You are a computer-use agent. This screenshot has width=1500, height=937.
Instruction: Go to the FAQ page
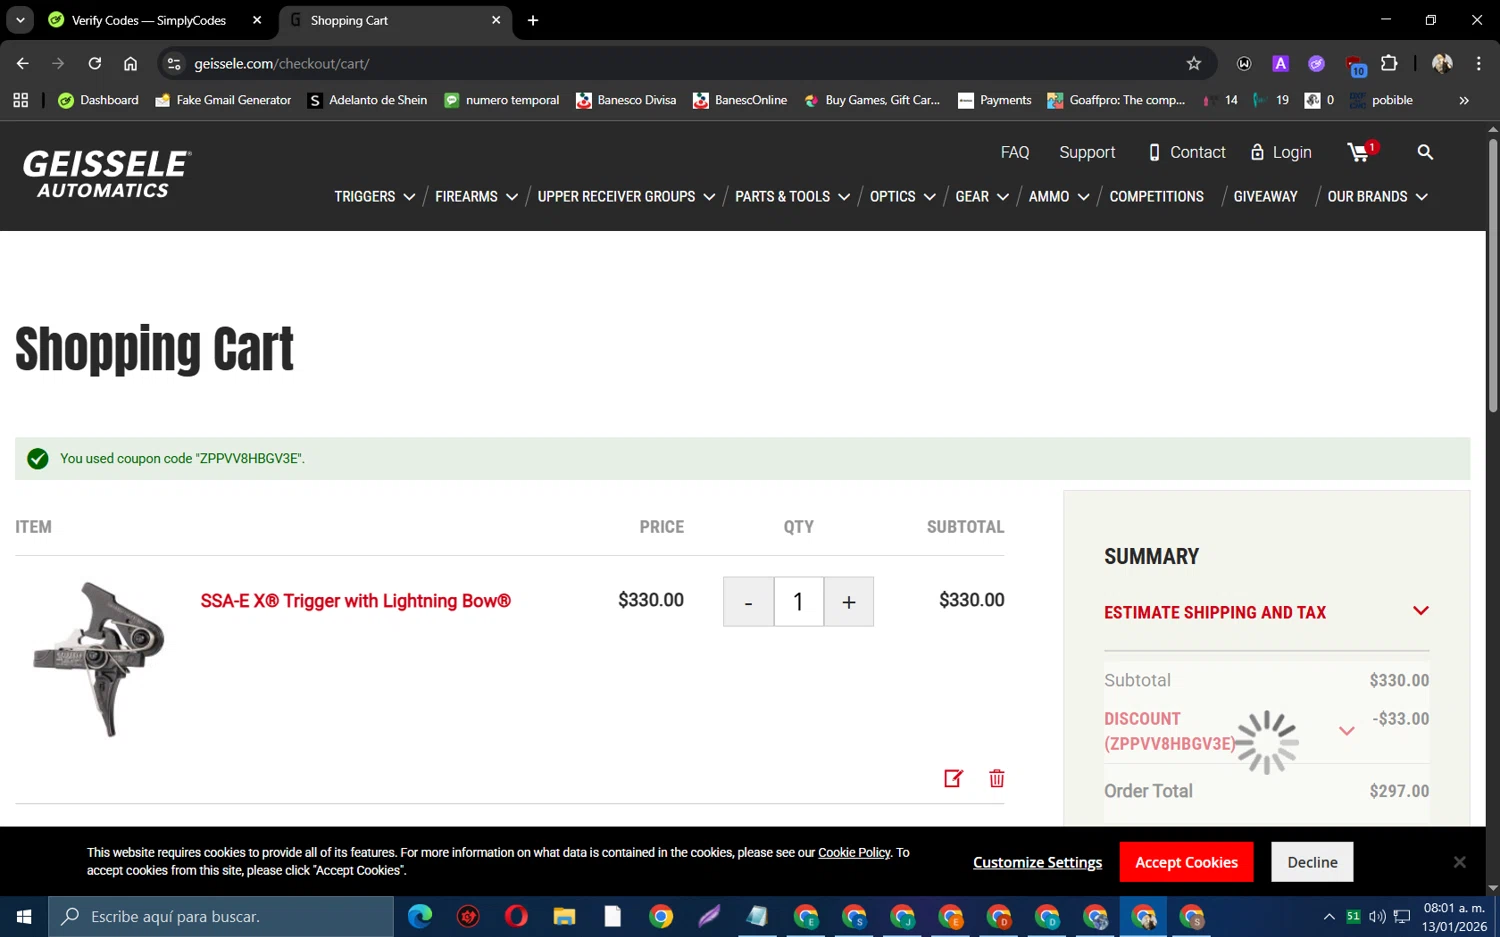coord(1014,152)
